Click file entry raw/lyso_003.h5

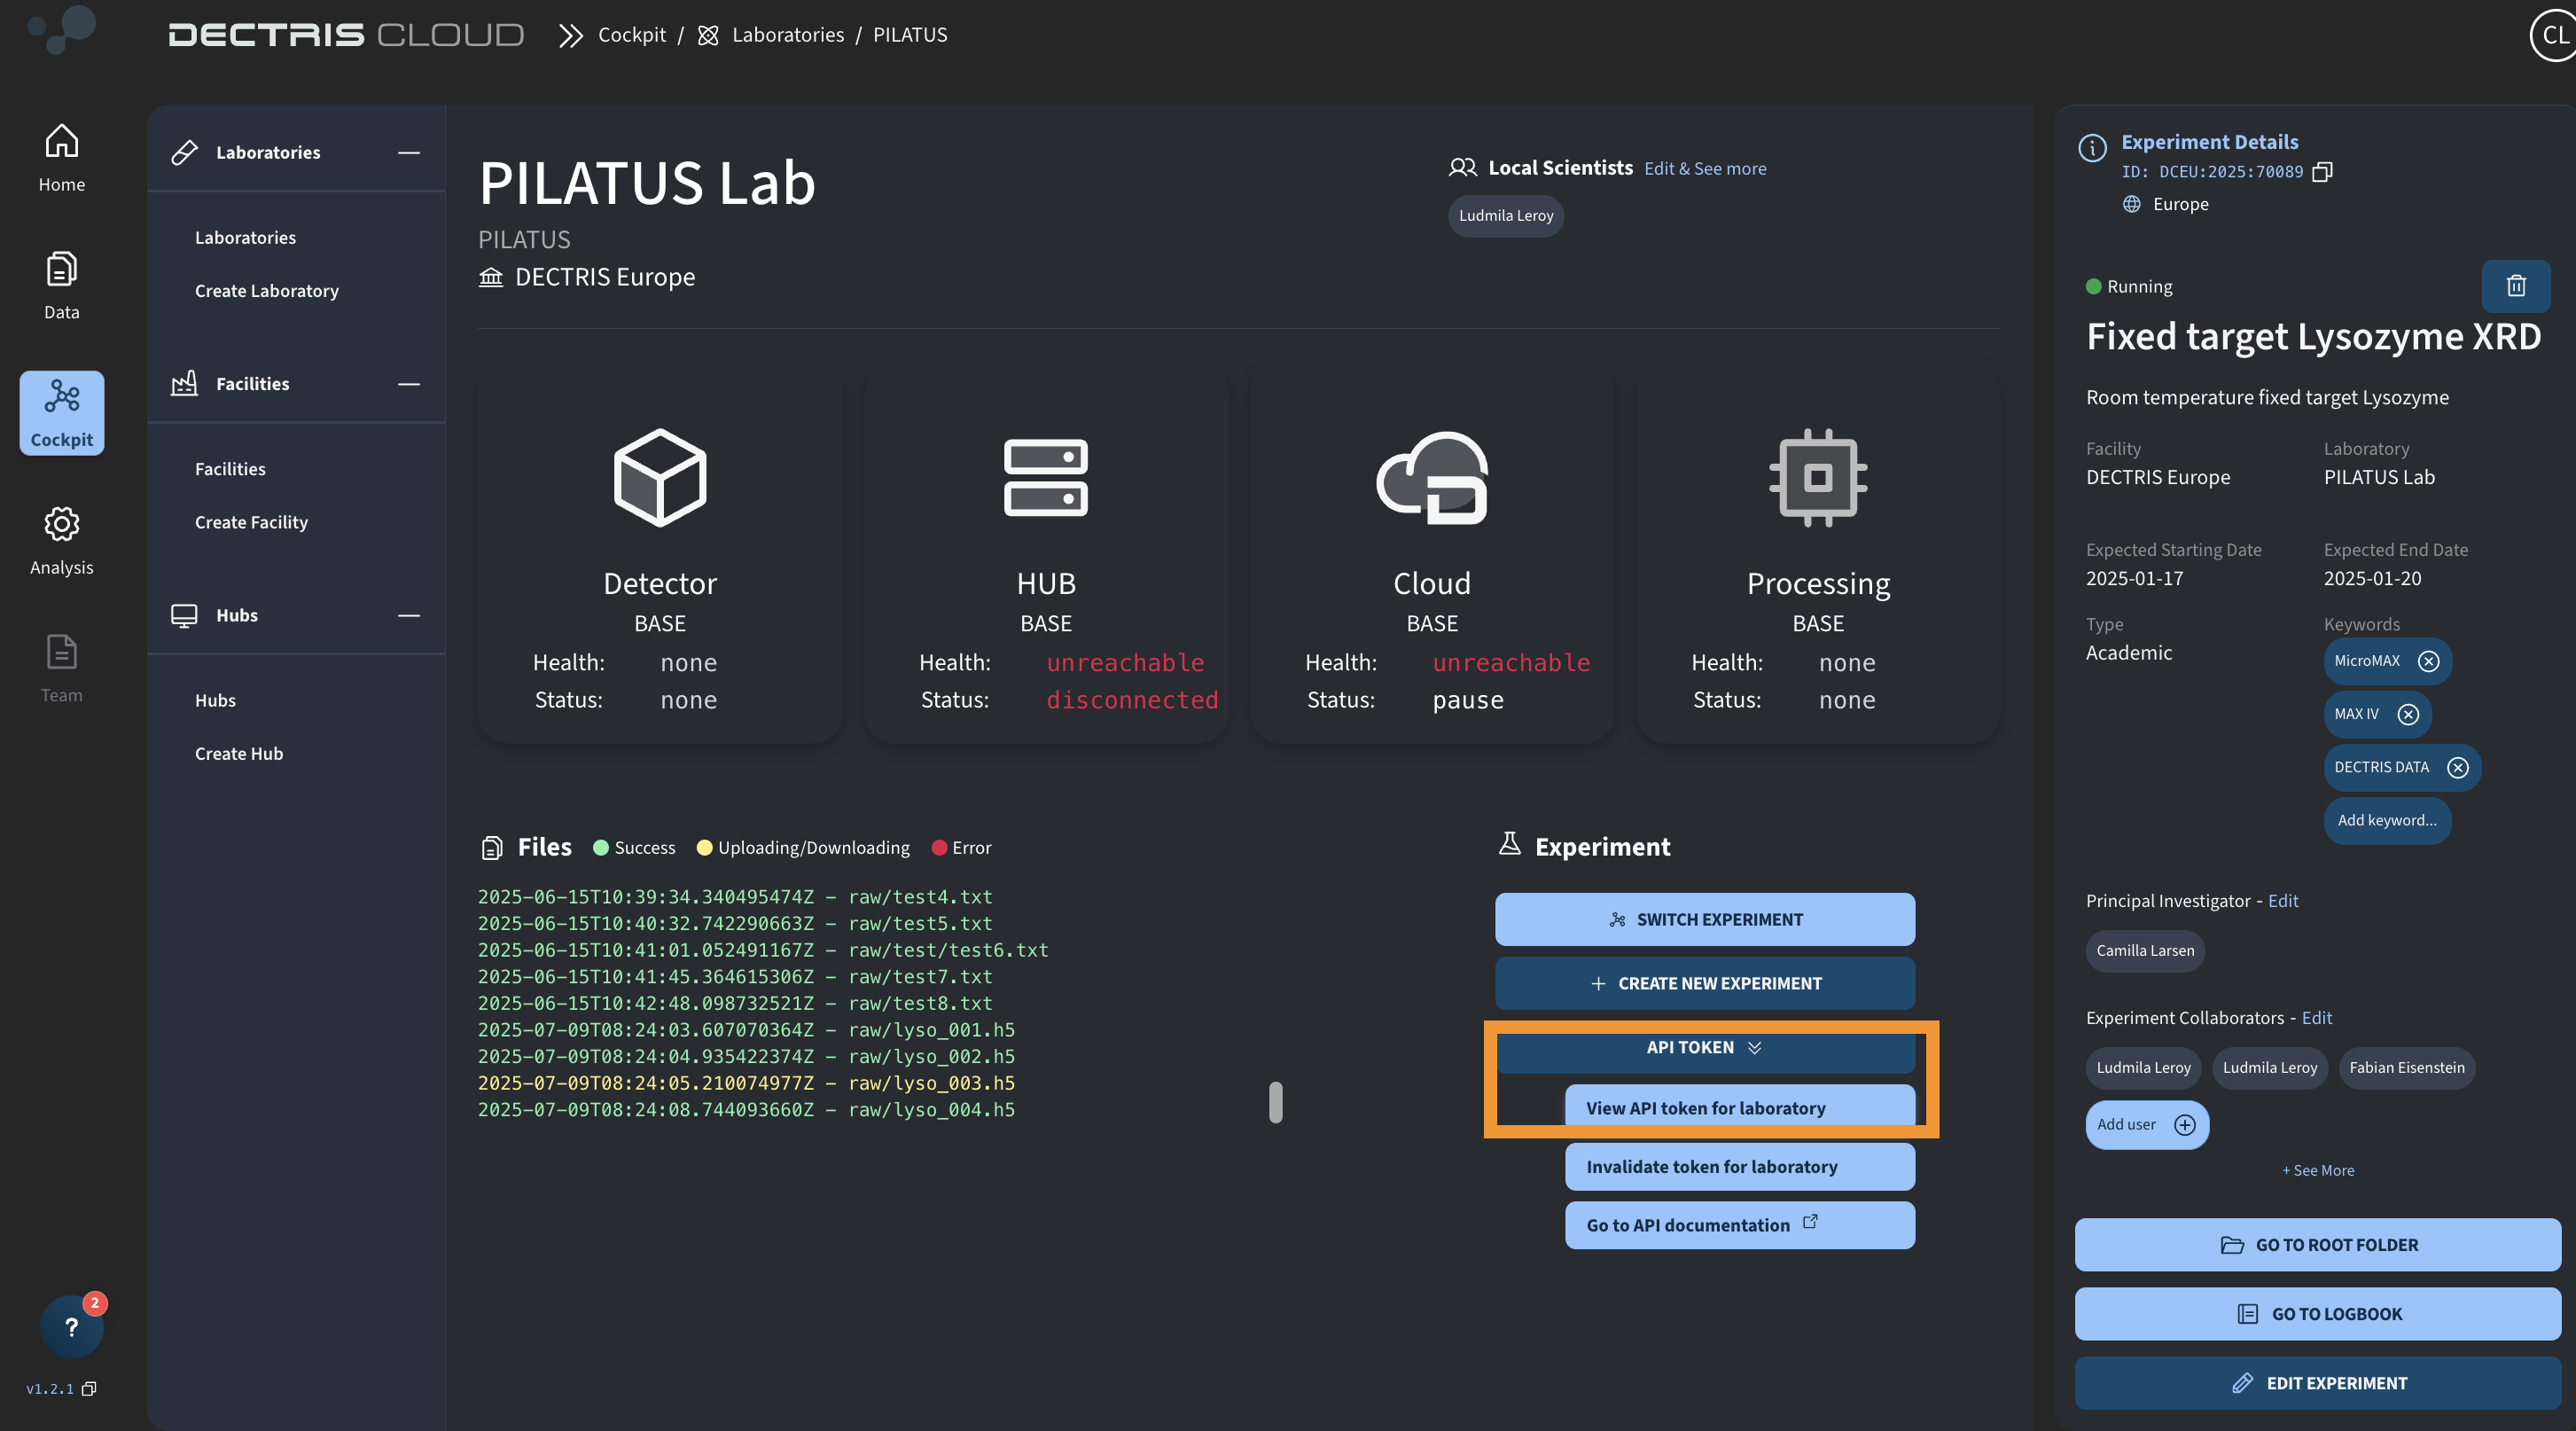(746, 1083)
